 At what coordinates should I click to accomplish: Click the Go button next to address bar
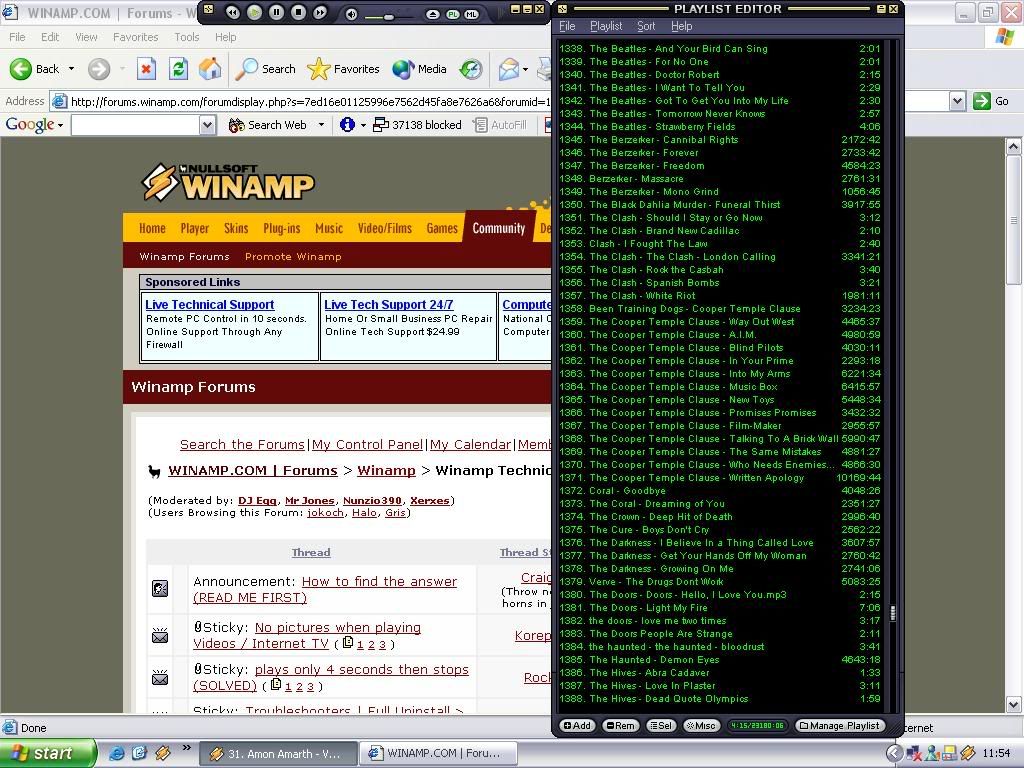click(991, 101)
